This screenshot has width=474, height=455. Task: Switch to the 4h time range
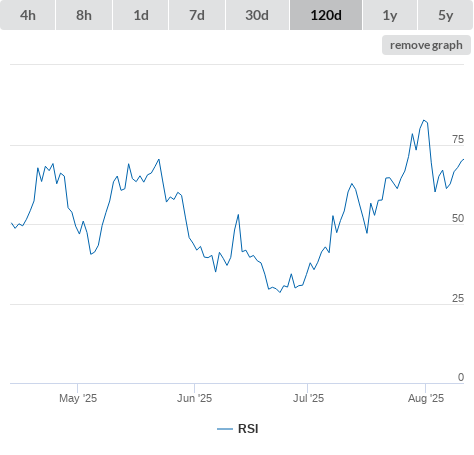(x=28, y=15)
